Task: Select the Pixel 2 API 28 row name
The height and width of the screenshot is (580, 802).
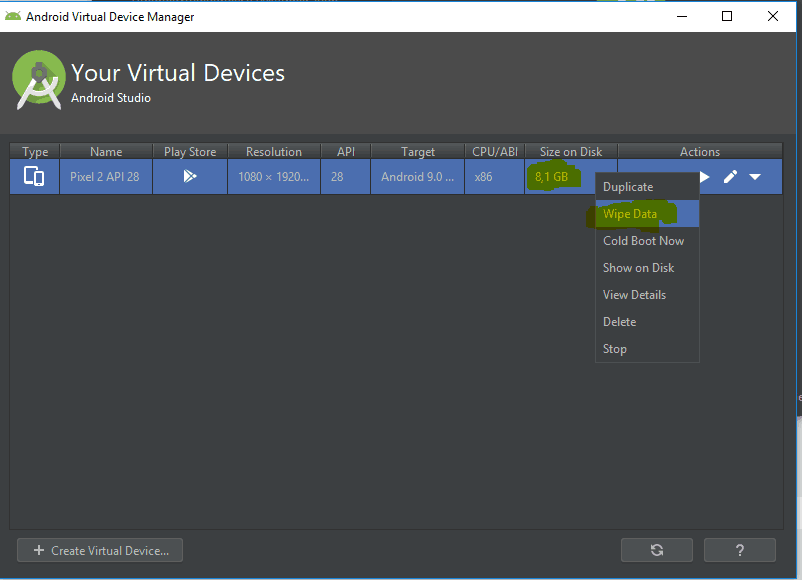Action: click(105, 176)
